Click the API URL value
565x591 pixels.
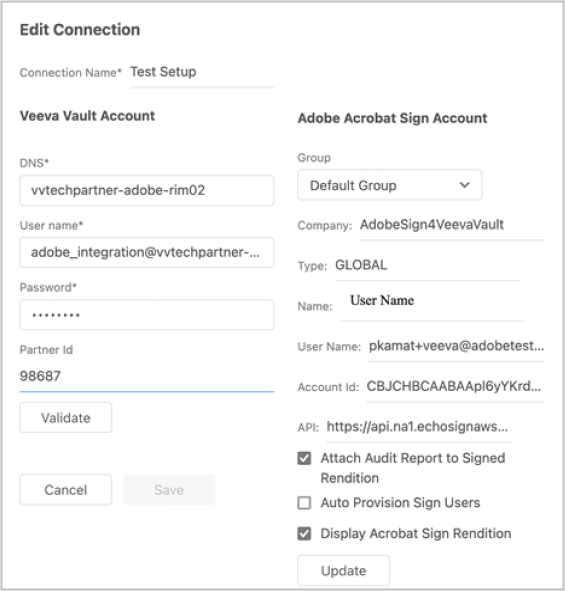[417, 427]
